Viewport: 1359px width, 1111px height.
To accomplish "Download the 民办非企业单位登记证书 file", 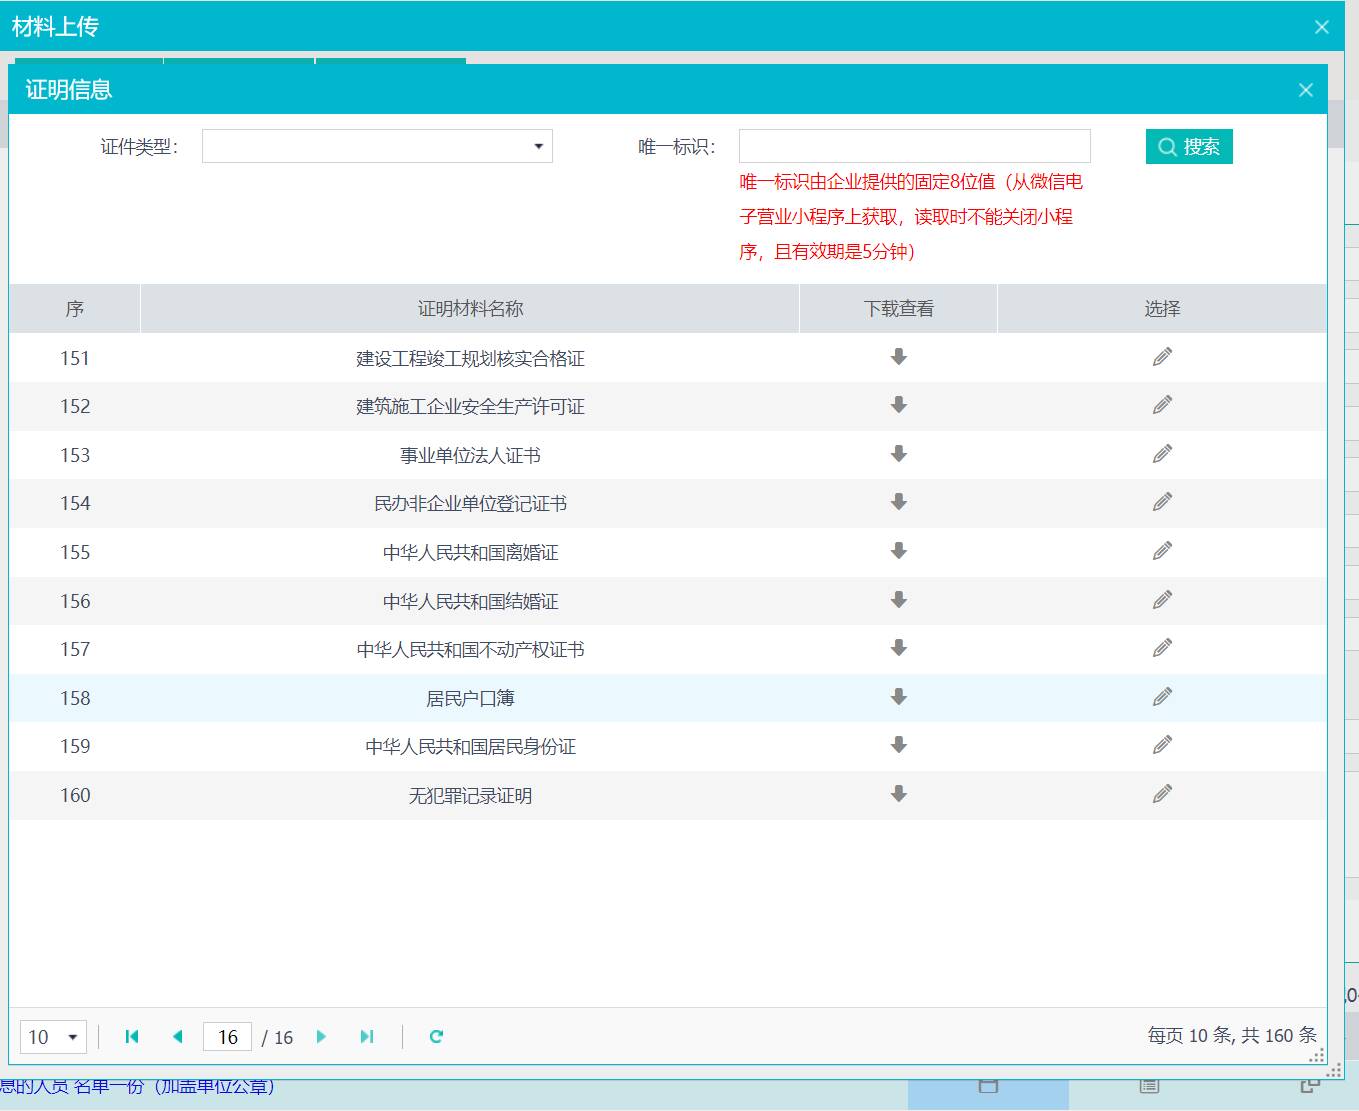I will [899, 502].
